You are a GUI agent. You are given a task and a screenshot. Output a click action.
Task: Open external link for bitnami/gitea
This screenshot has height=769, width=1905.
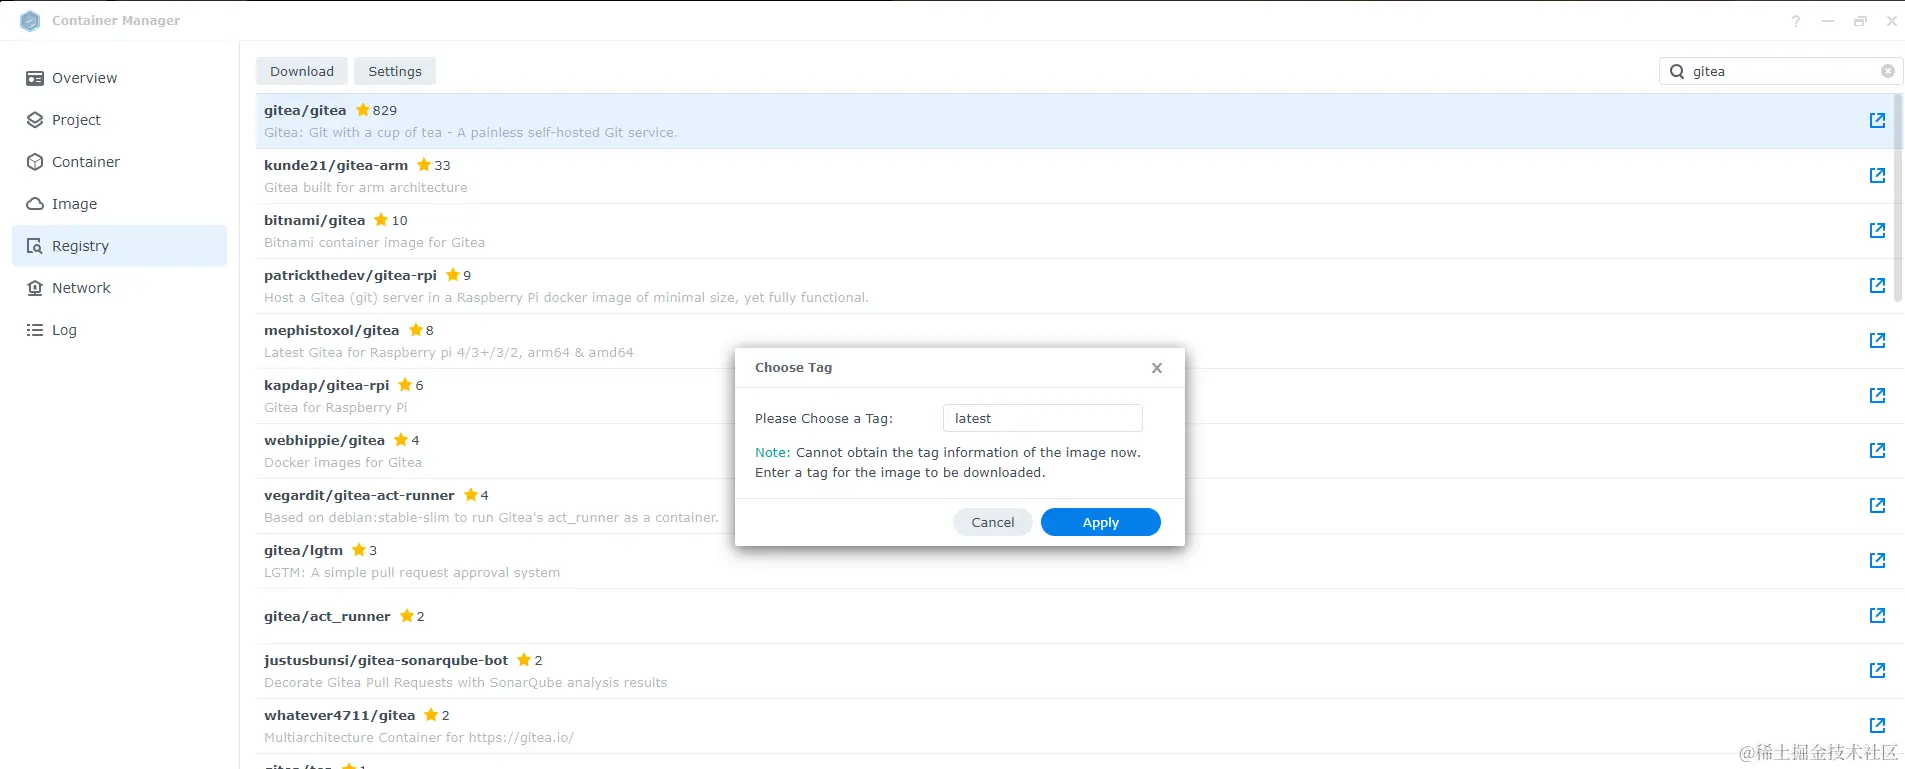click(x=1877, y=230)
